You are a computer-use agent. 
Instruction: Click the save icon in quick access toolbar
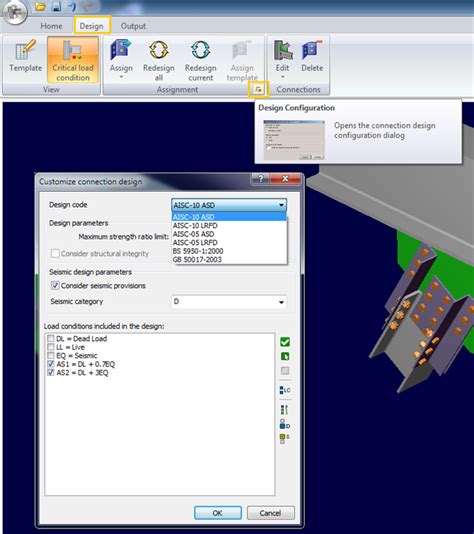click(56, 6)
